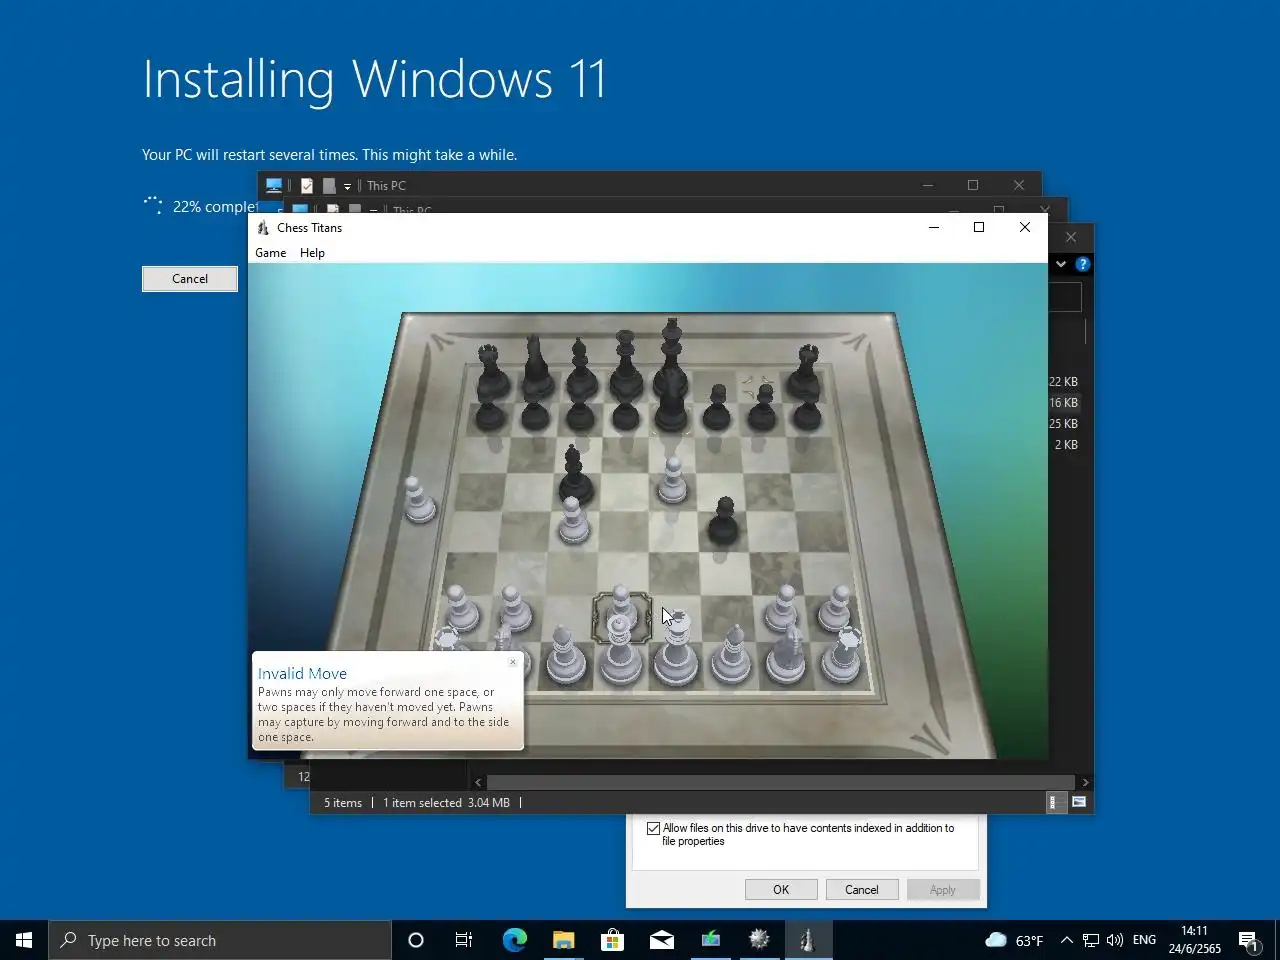This screenshot has height=960, width=1280.
Task: Click Properties checkmark icon in This PC title bar
Action: [x=307, y=186]
